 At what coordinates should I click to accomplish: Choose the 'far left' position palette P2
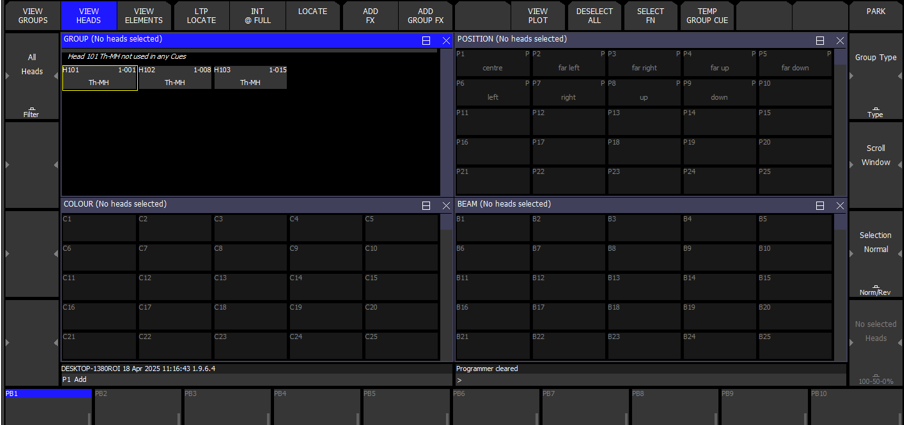pos(567,63)
